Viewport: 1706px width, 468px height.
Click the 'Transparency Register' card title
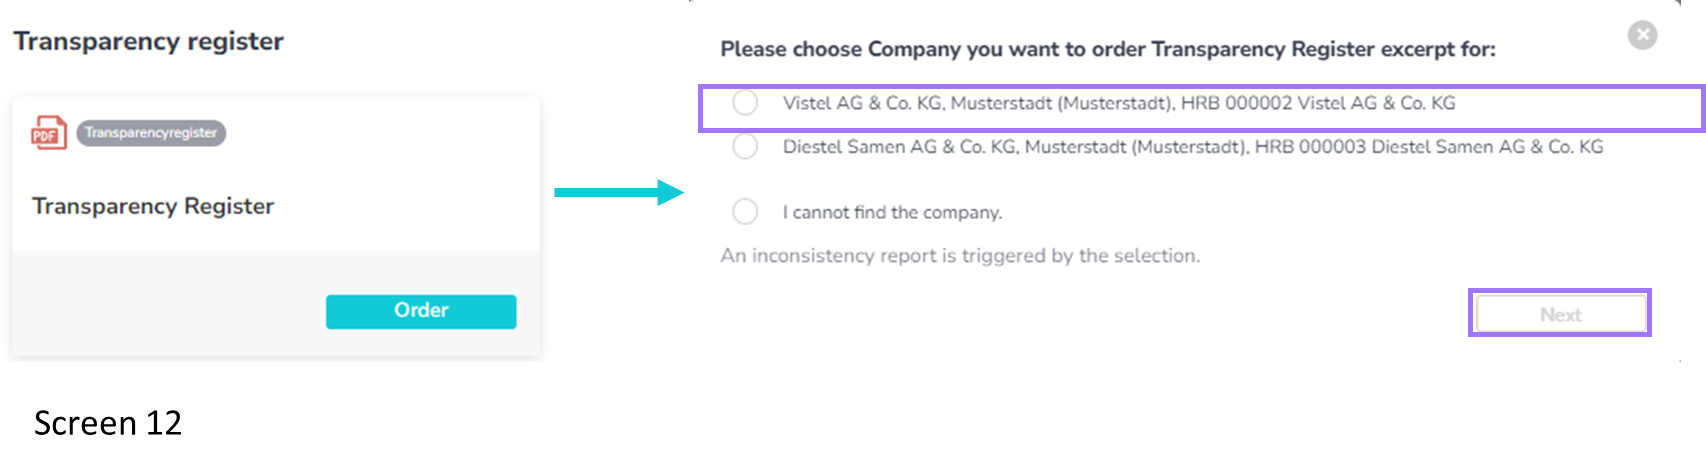pos(153,206)
